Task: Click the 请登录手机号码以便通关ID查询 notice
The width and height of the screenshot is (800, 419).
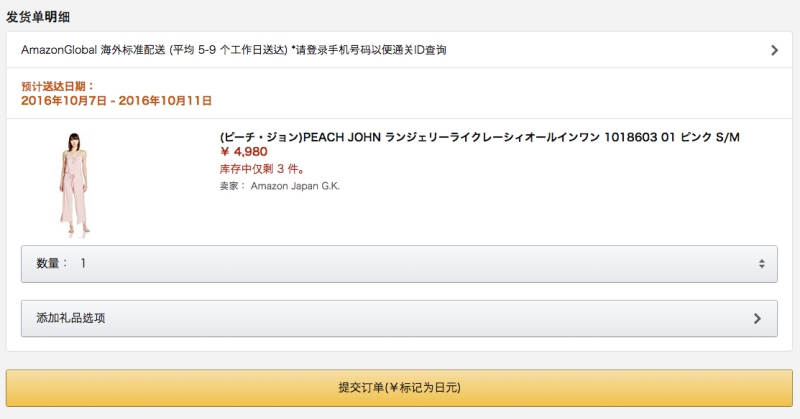Action: click(x=368, y=50)
